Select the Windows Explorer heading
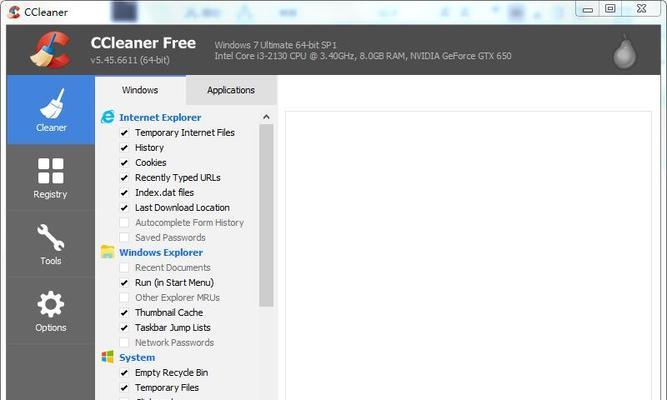Viewport: 667px width, 400px height. point(161,252)
